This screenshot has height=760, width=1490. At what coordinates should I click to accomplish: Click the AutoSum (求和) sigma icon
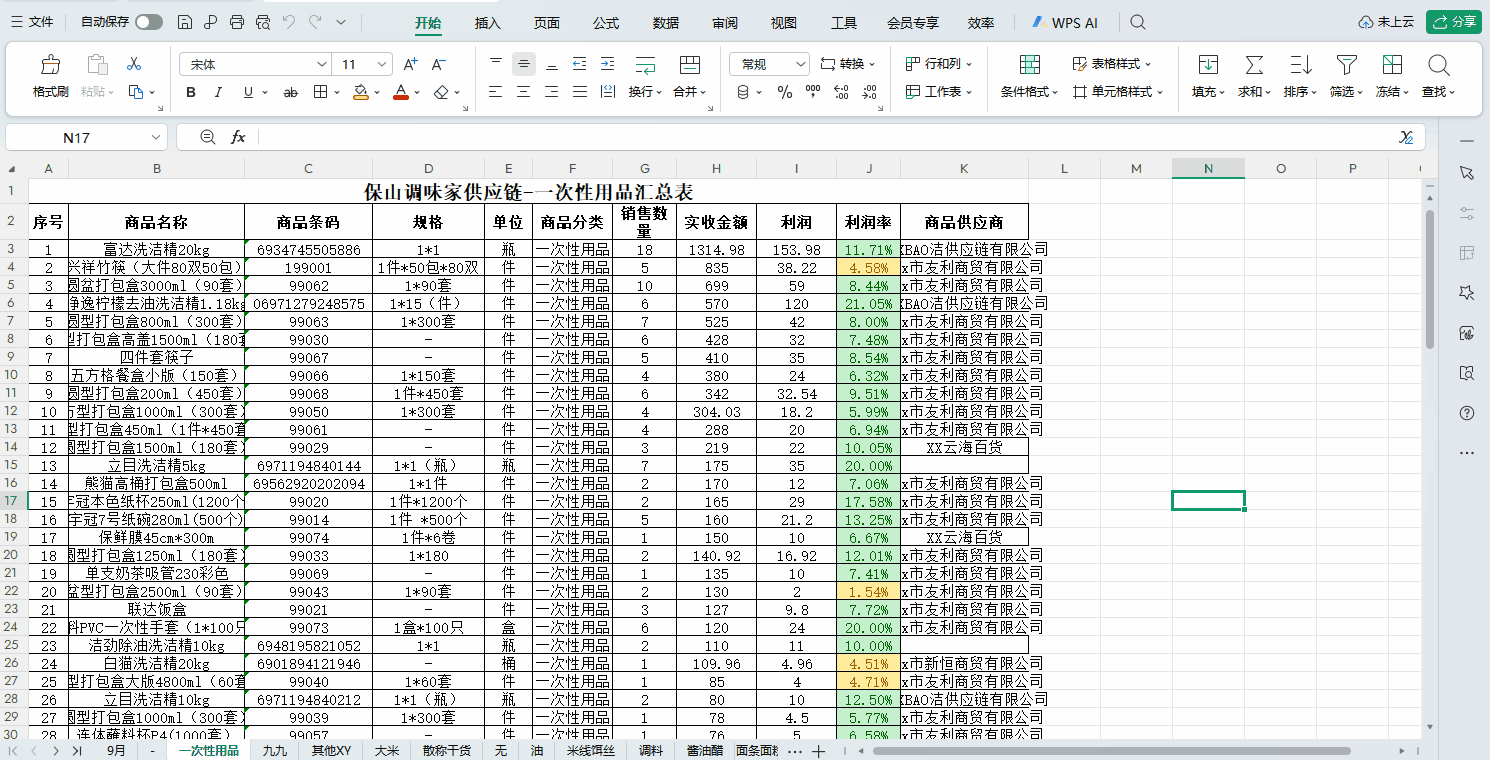pos(1254,65)
